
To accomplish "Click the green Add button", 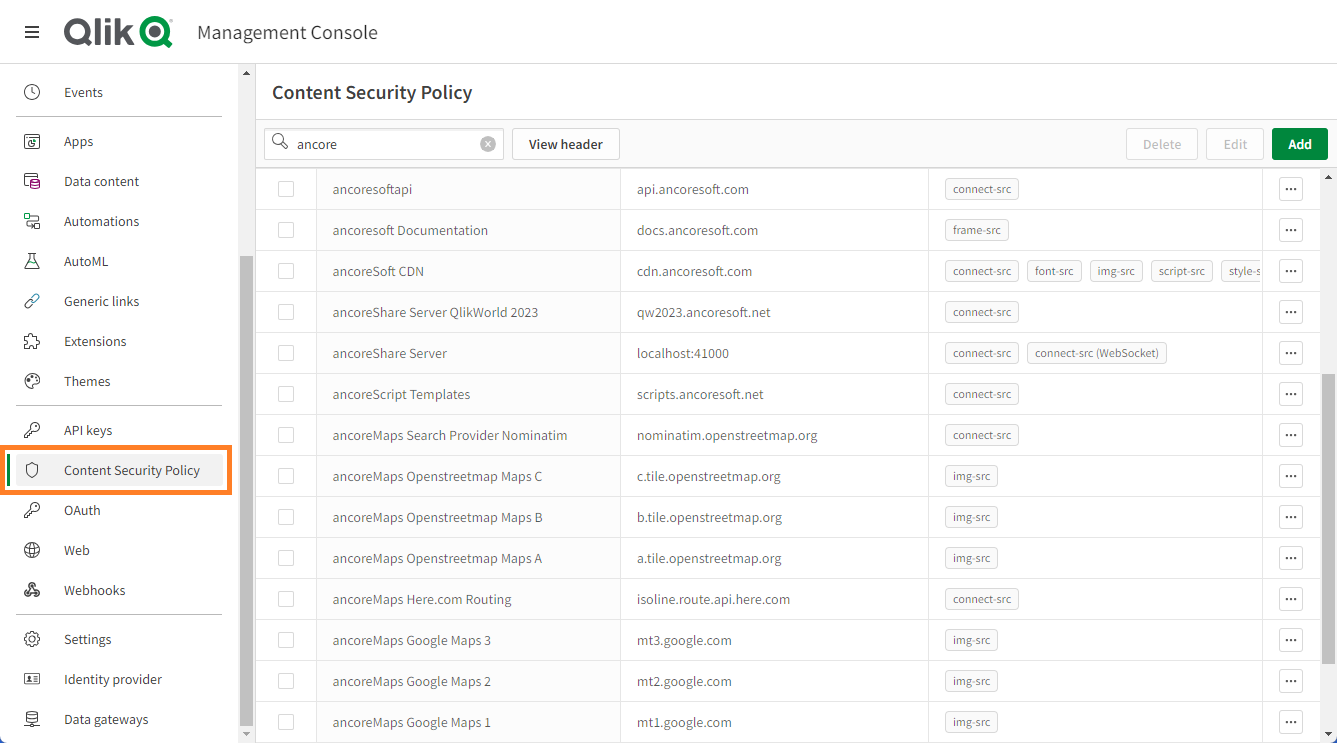I will click(x=1300, y=144).
